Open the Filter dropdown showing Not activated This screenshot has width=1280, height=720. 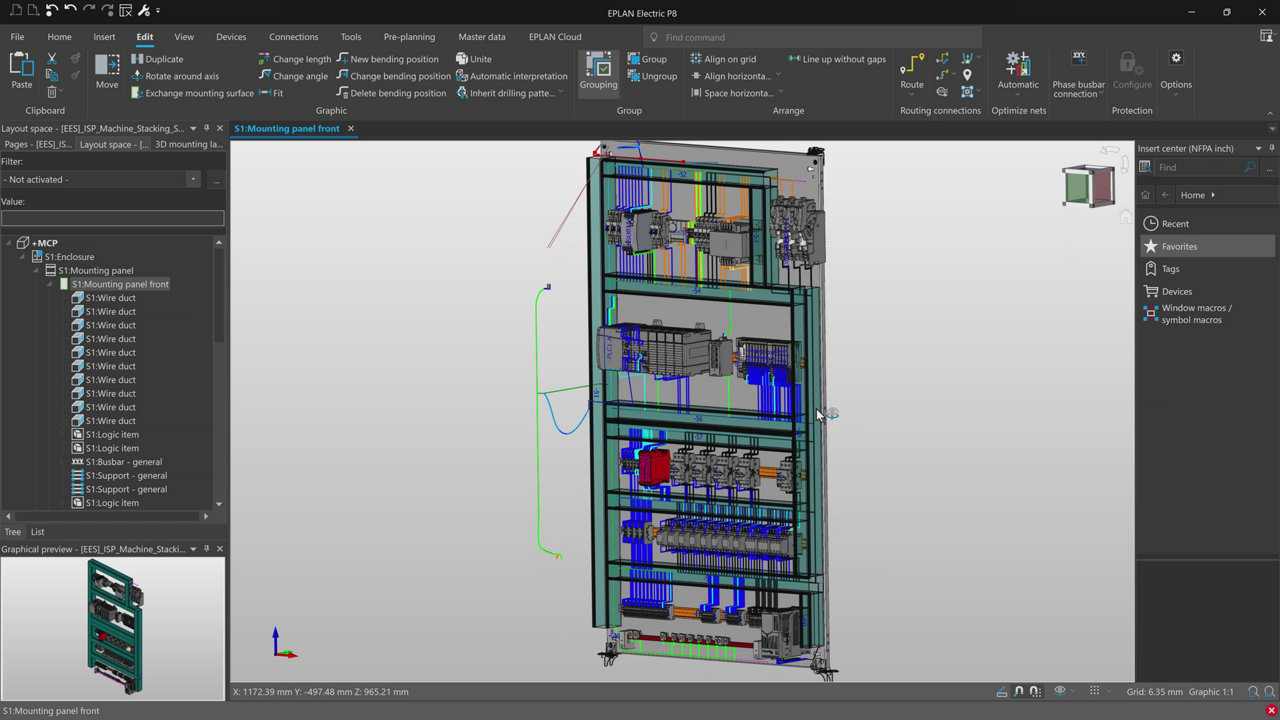(193, 180)
